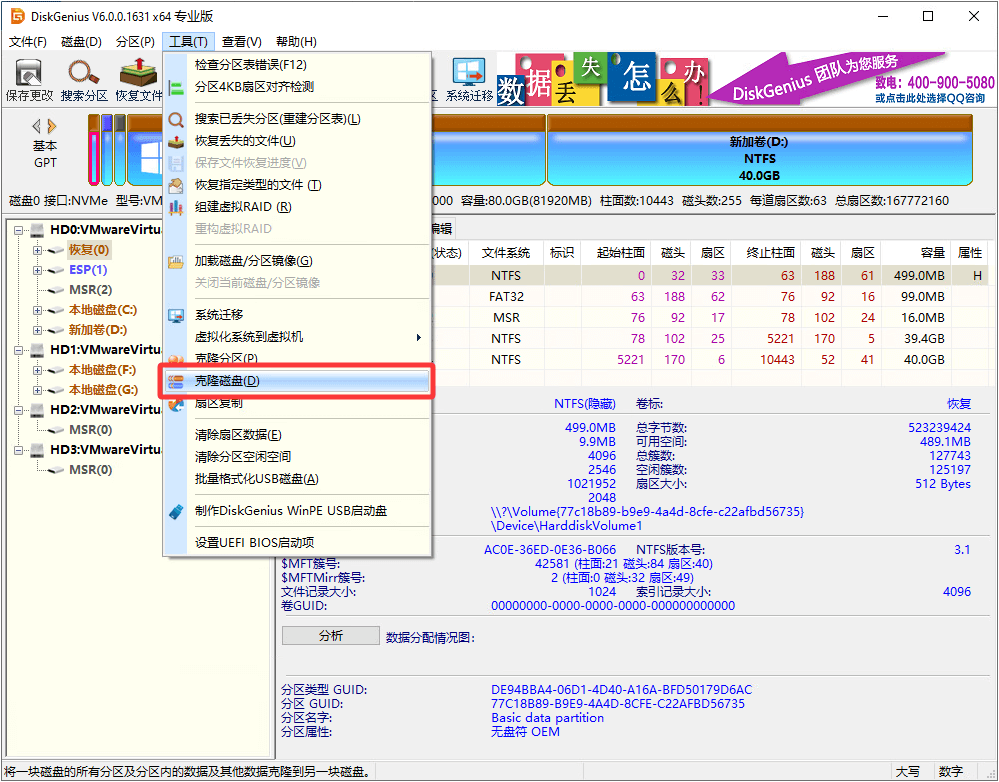This screenshot has width=999, height=782.
Task: Click the 系统迁移 system migration toolbar icon
Action: 467,75
